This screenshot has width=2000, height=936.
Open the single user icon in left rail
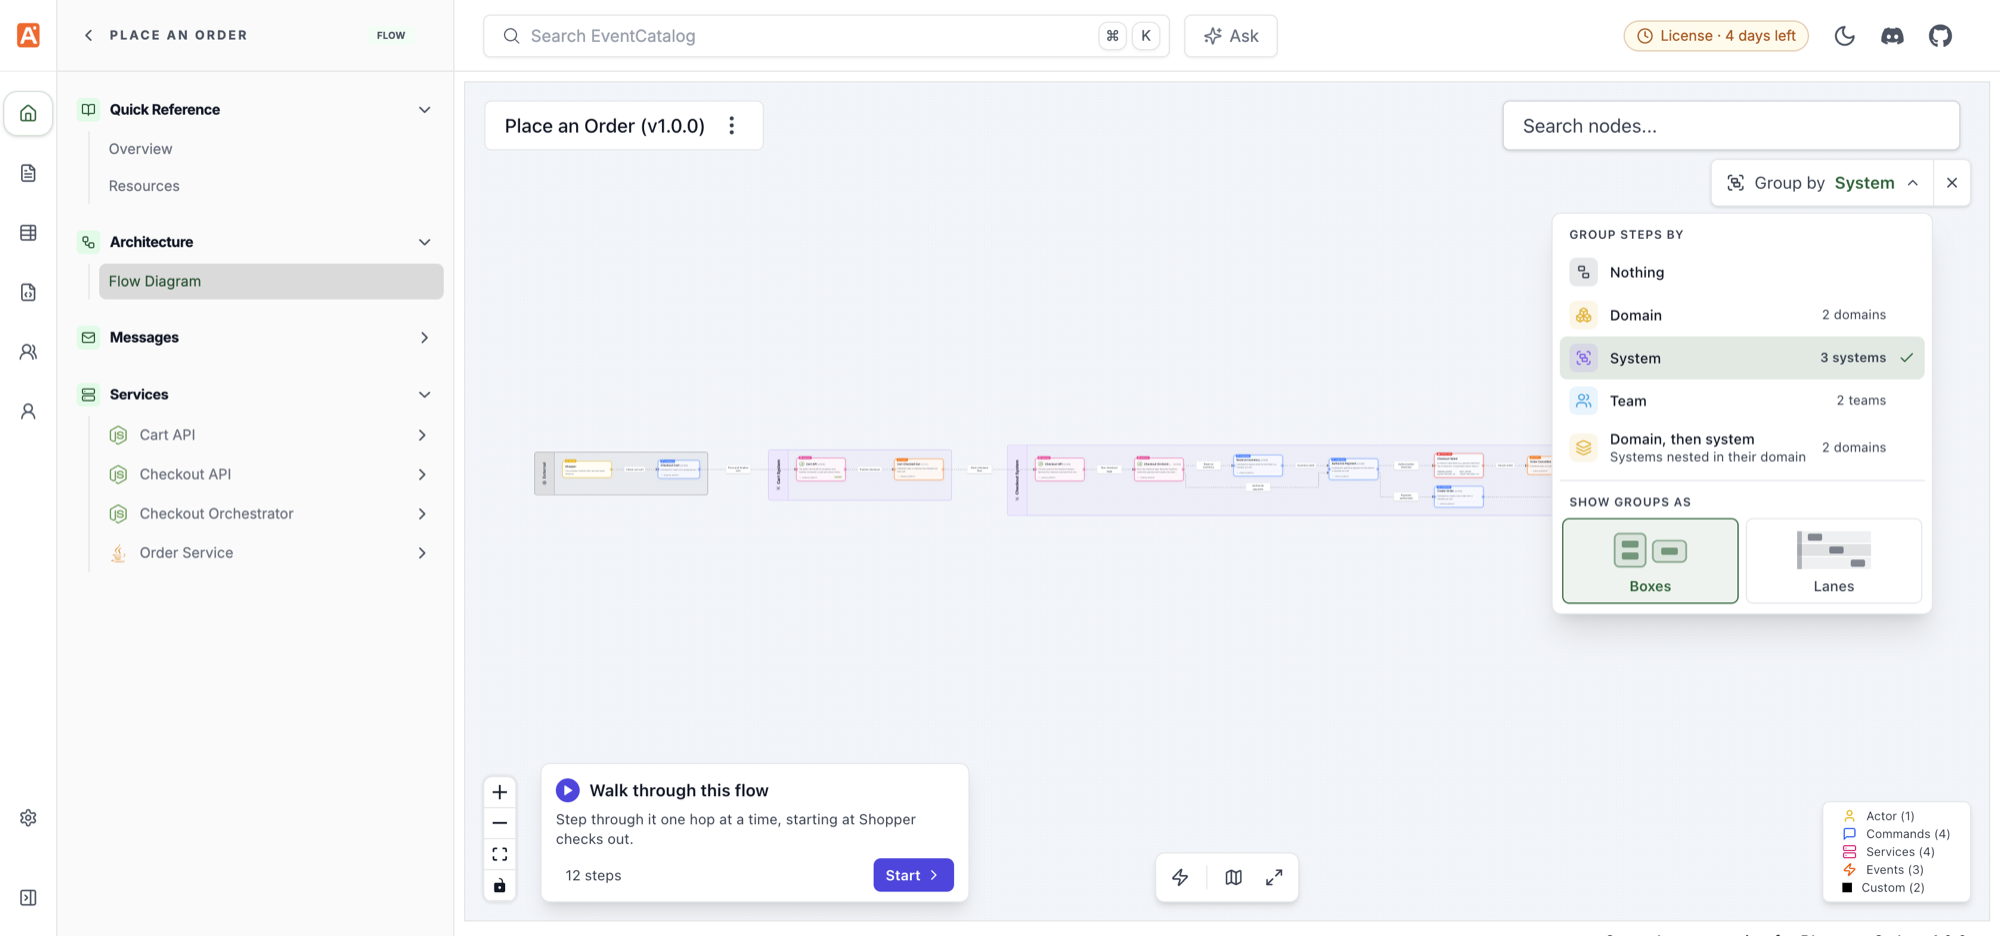tap(28, 411)
